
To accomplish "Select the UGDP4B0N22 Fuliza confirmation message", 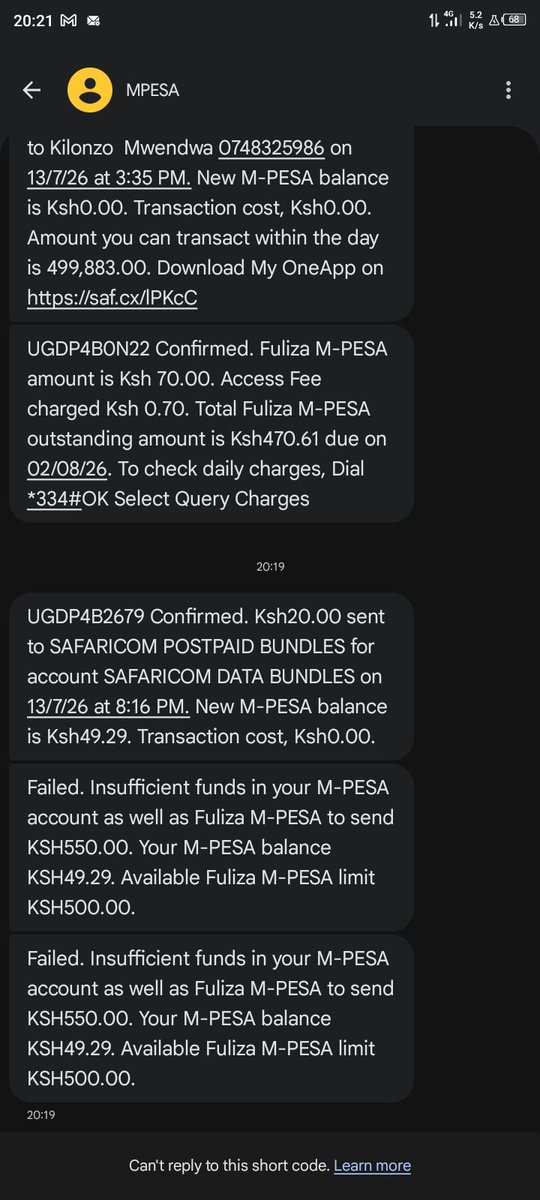I will 211,423.
